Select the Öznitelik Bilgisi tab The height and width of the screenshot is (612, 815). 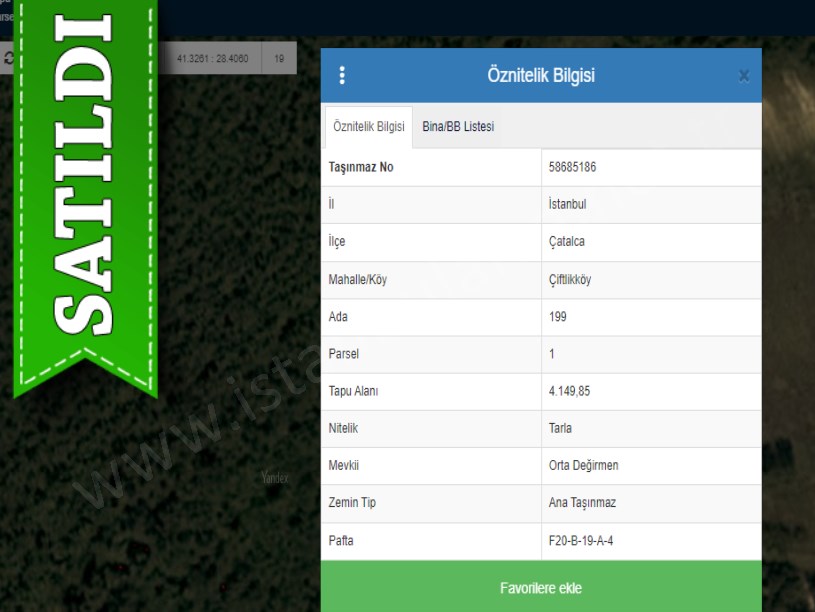point(368,127)
